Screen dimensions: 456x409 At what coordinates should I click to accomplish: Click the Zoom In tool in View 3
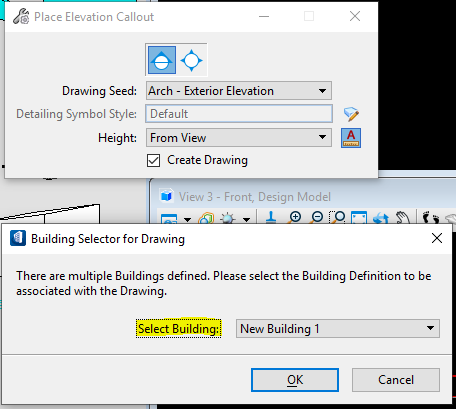pos(295,218)
